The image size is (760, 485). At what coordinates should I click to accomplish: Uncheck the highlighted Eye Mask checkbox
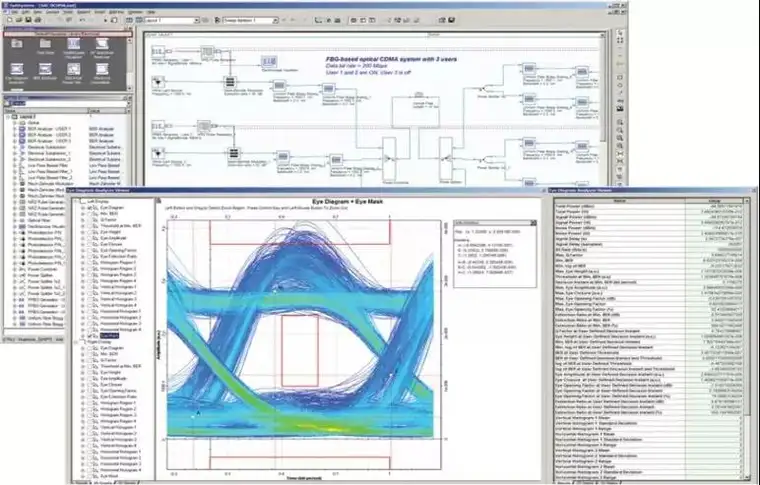tap(90, 336)
